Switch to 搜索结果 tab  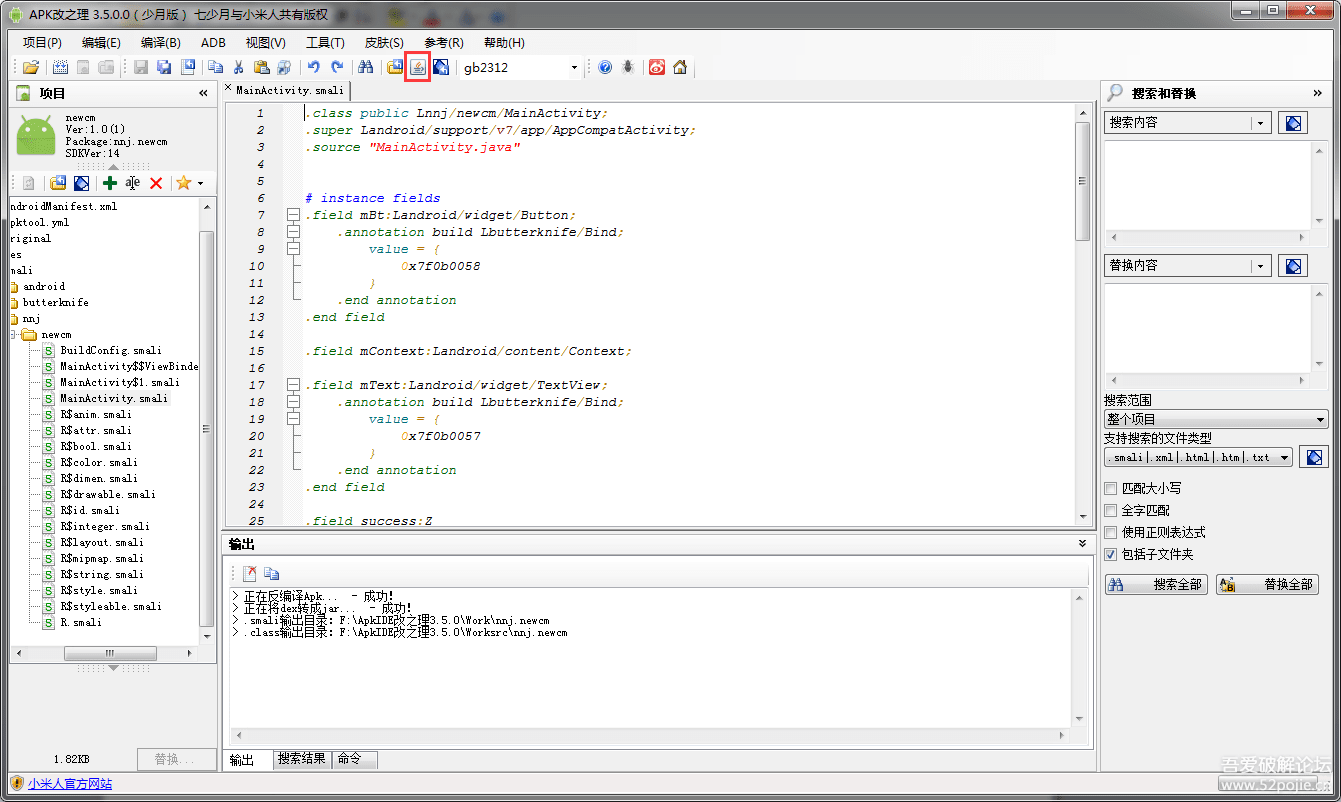[x=302, y=759]
